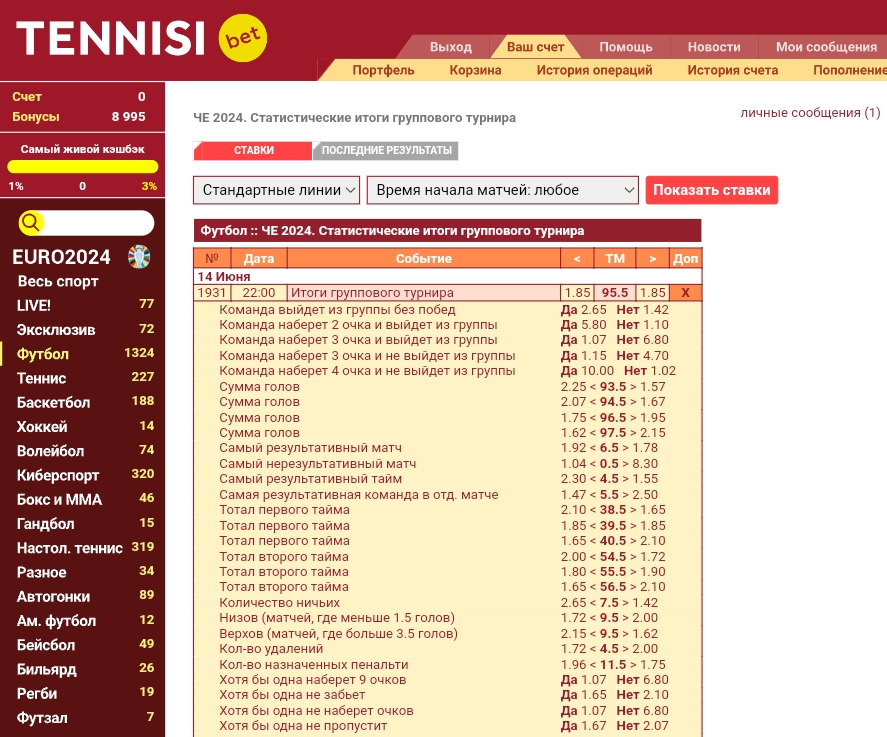Expand the Время начала матчей dropdown
This screenshot has width=887, height=737.
point(502,190)
